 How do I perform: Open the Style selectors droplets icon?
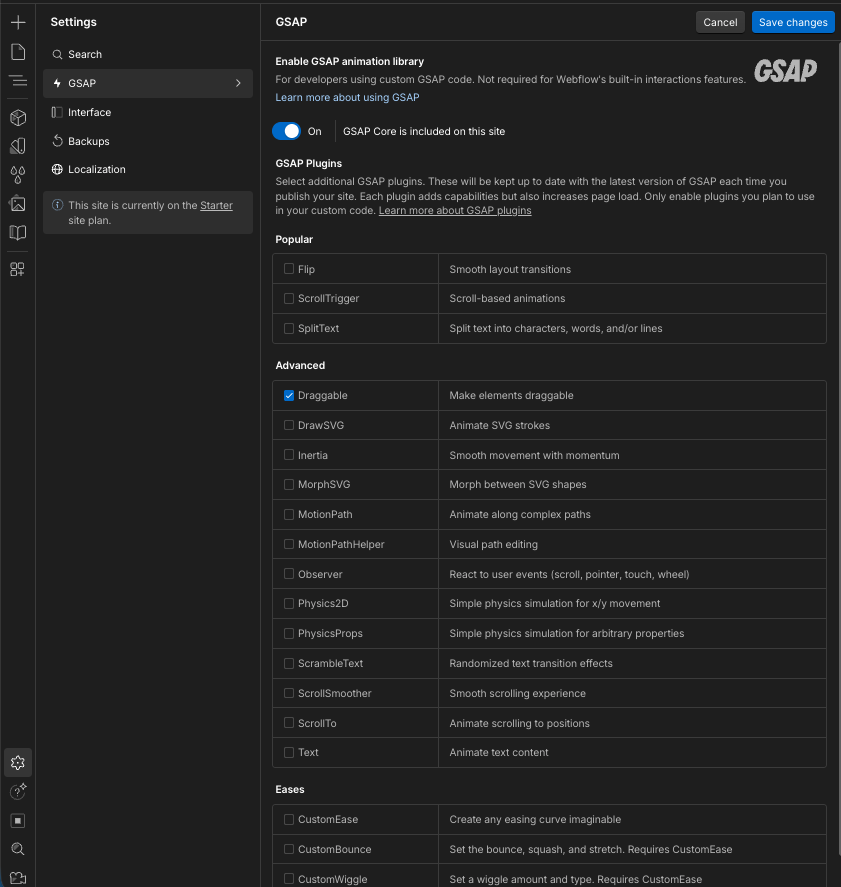(x=17, y=175)
